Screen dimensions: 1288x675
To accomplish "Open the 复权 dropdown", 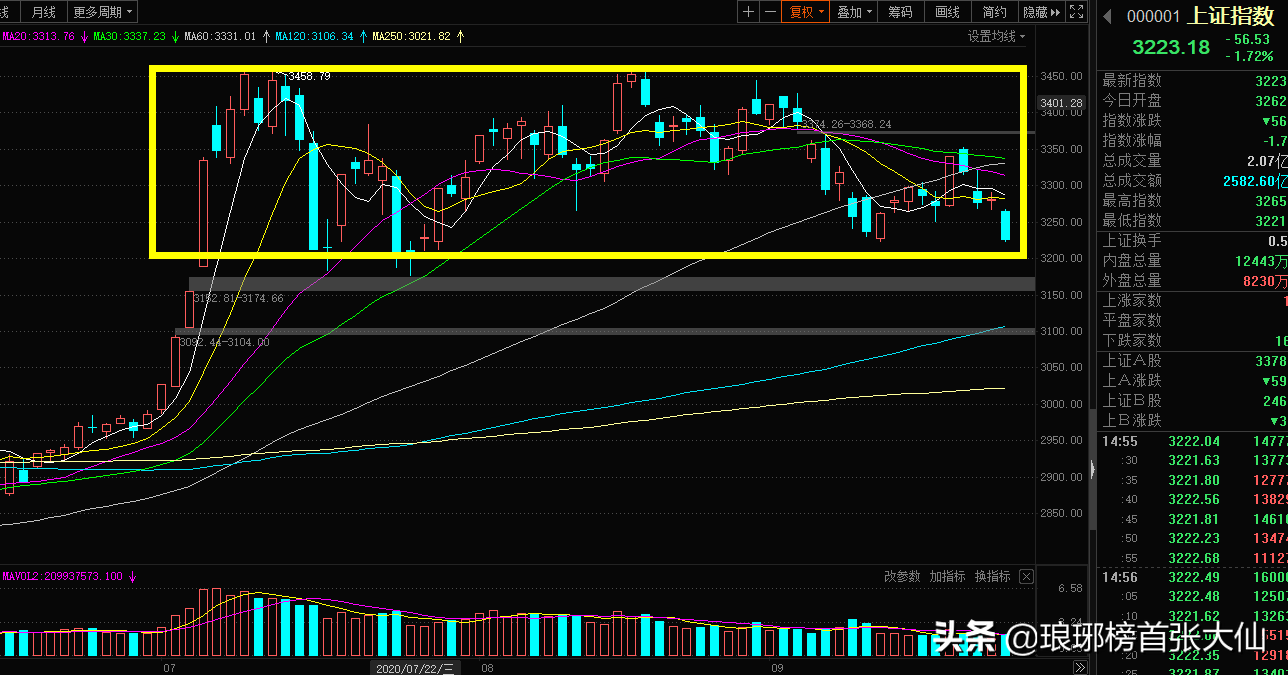I will click(x=807, y=12).
